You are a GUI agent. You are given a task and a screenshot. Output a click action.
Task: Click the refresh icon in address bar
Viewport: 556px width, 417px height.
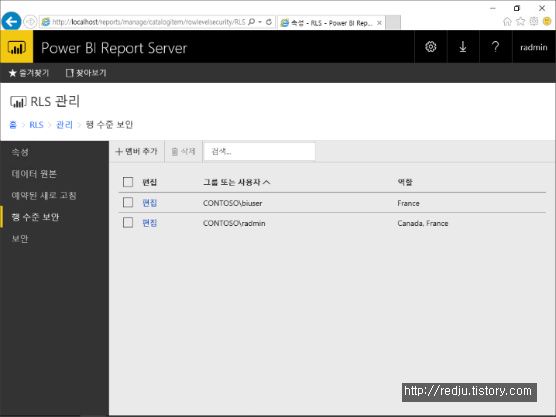pos(269,22)
